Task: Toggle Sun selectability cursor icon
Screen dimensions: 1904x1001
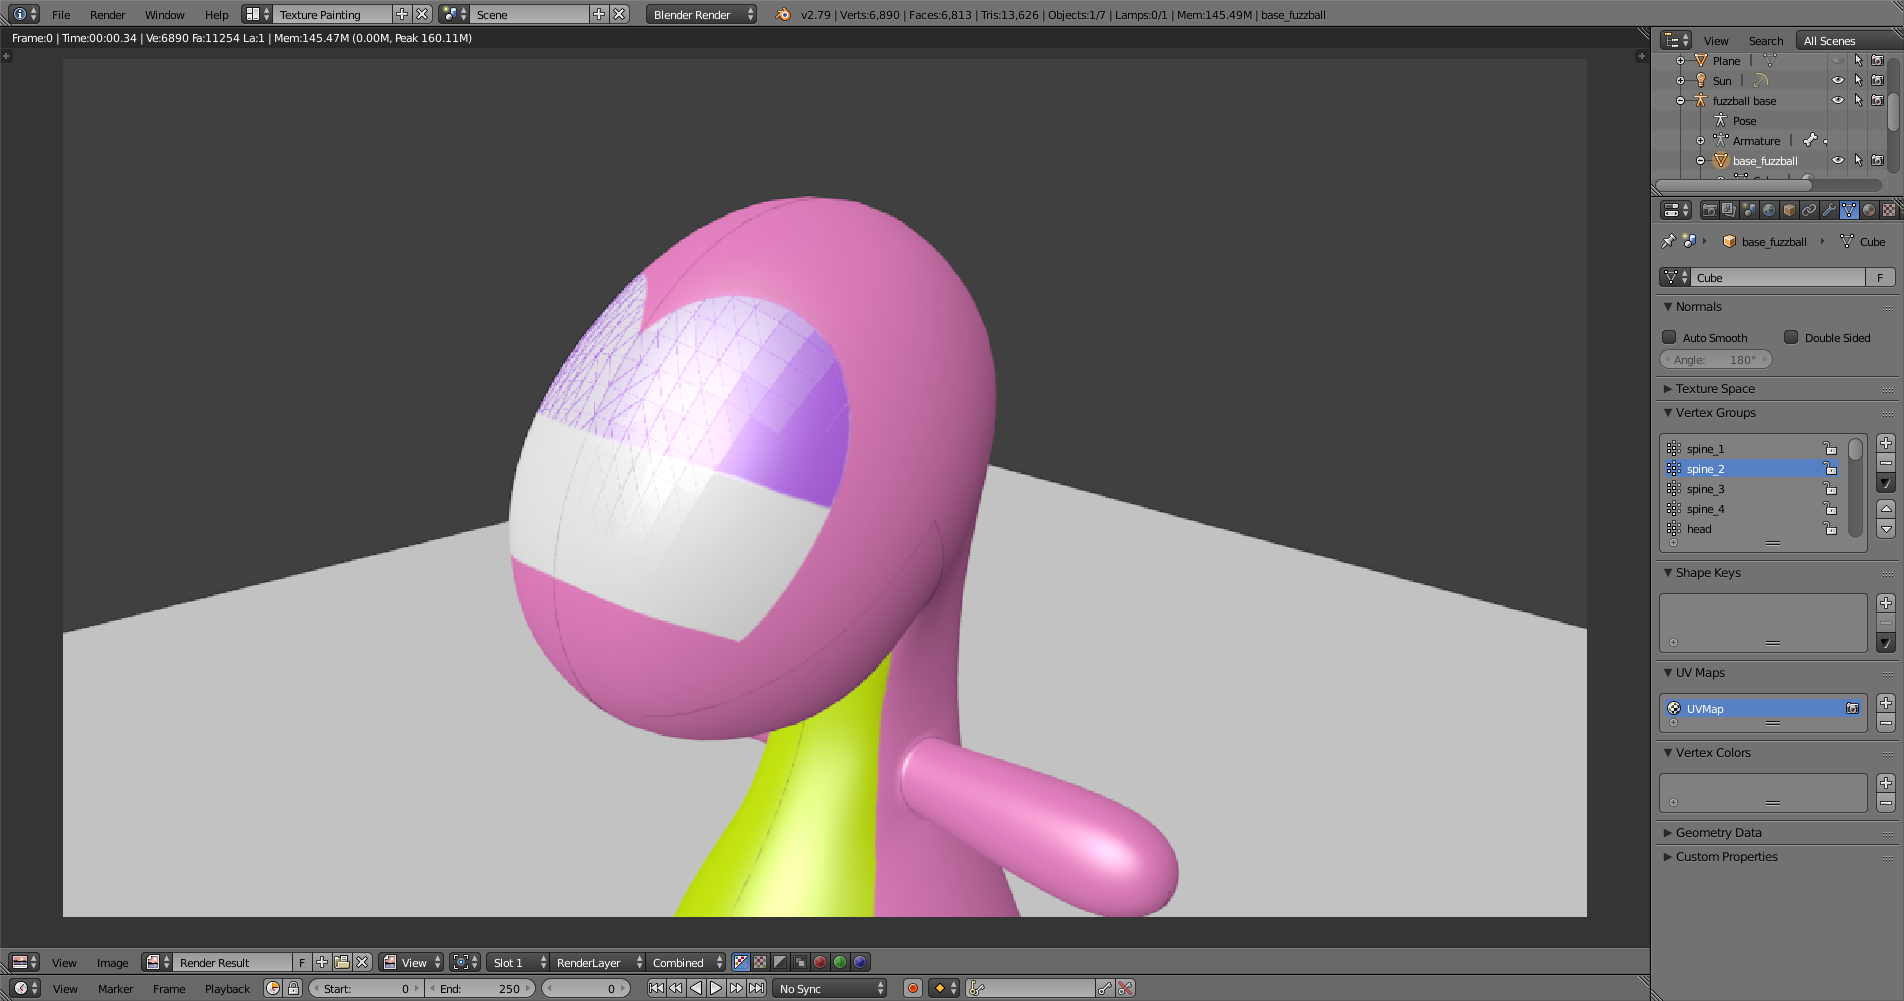Action: [x=1858, y=81]
